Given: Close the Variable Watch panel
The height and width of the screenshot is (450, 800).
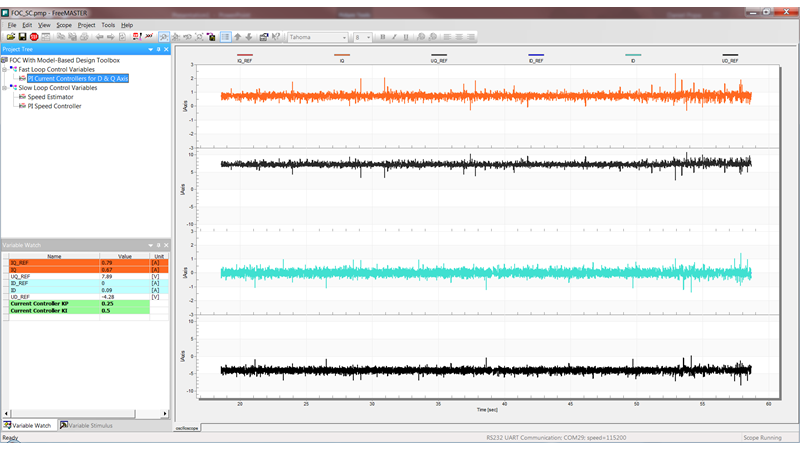Looking at the screenshot, I should [166, 245].
